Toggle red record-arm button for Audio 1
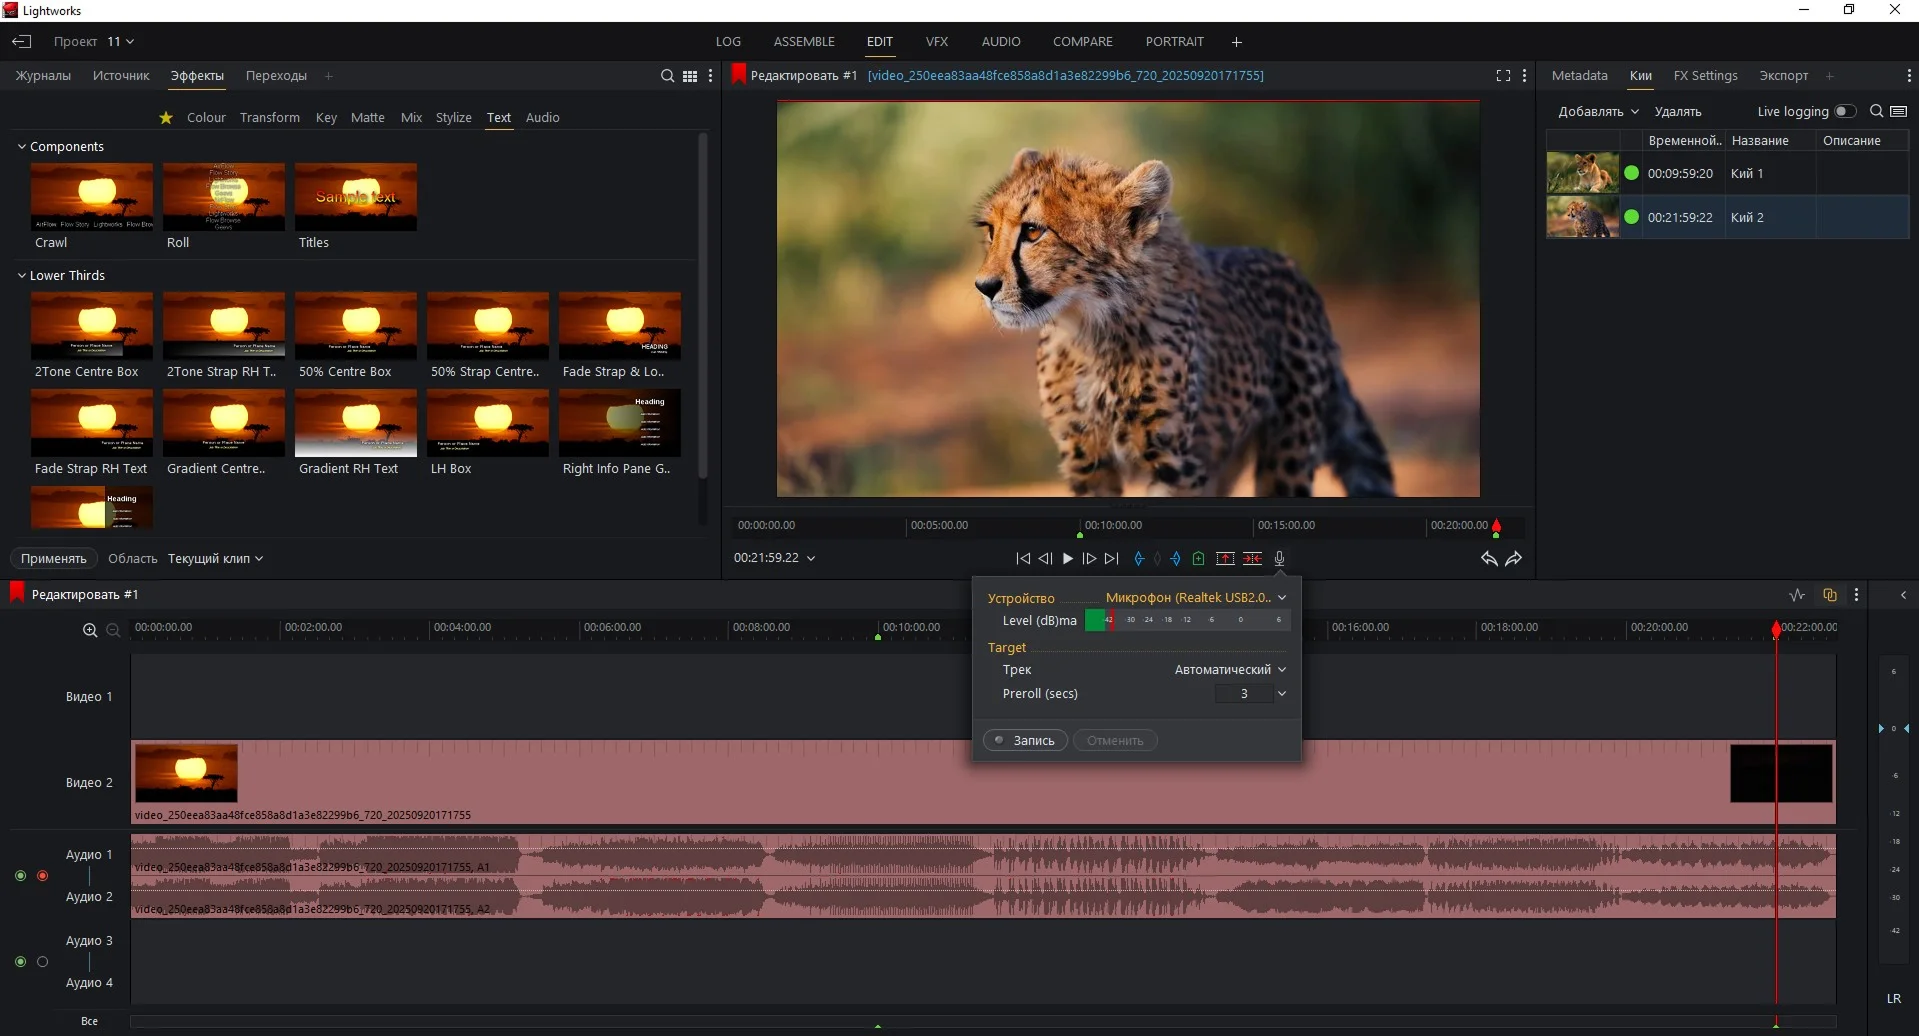Image resolution: width=1919 pixels, height=1036 pixels. coord(42,876)
